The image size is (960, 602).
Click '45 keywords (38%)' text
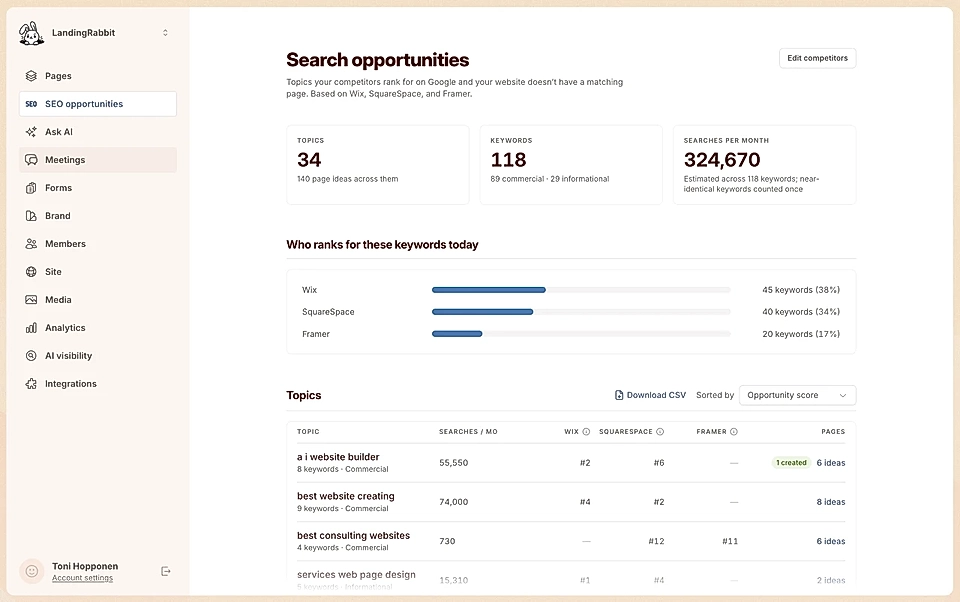[x=801, y=290]
